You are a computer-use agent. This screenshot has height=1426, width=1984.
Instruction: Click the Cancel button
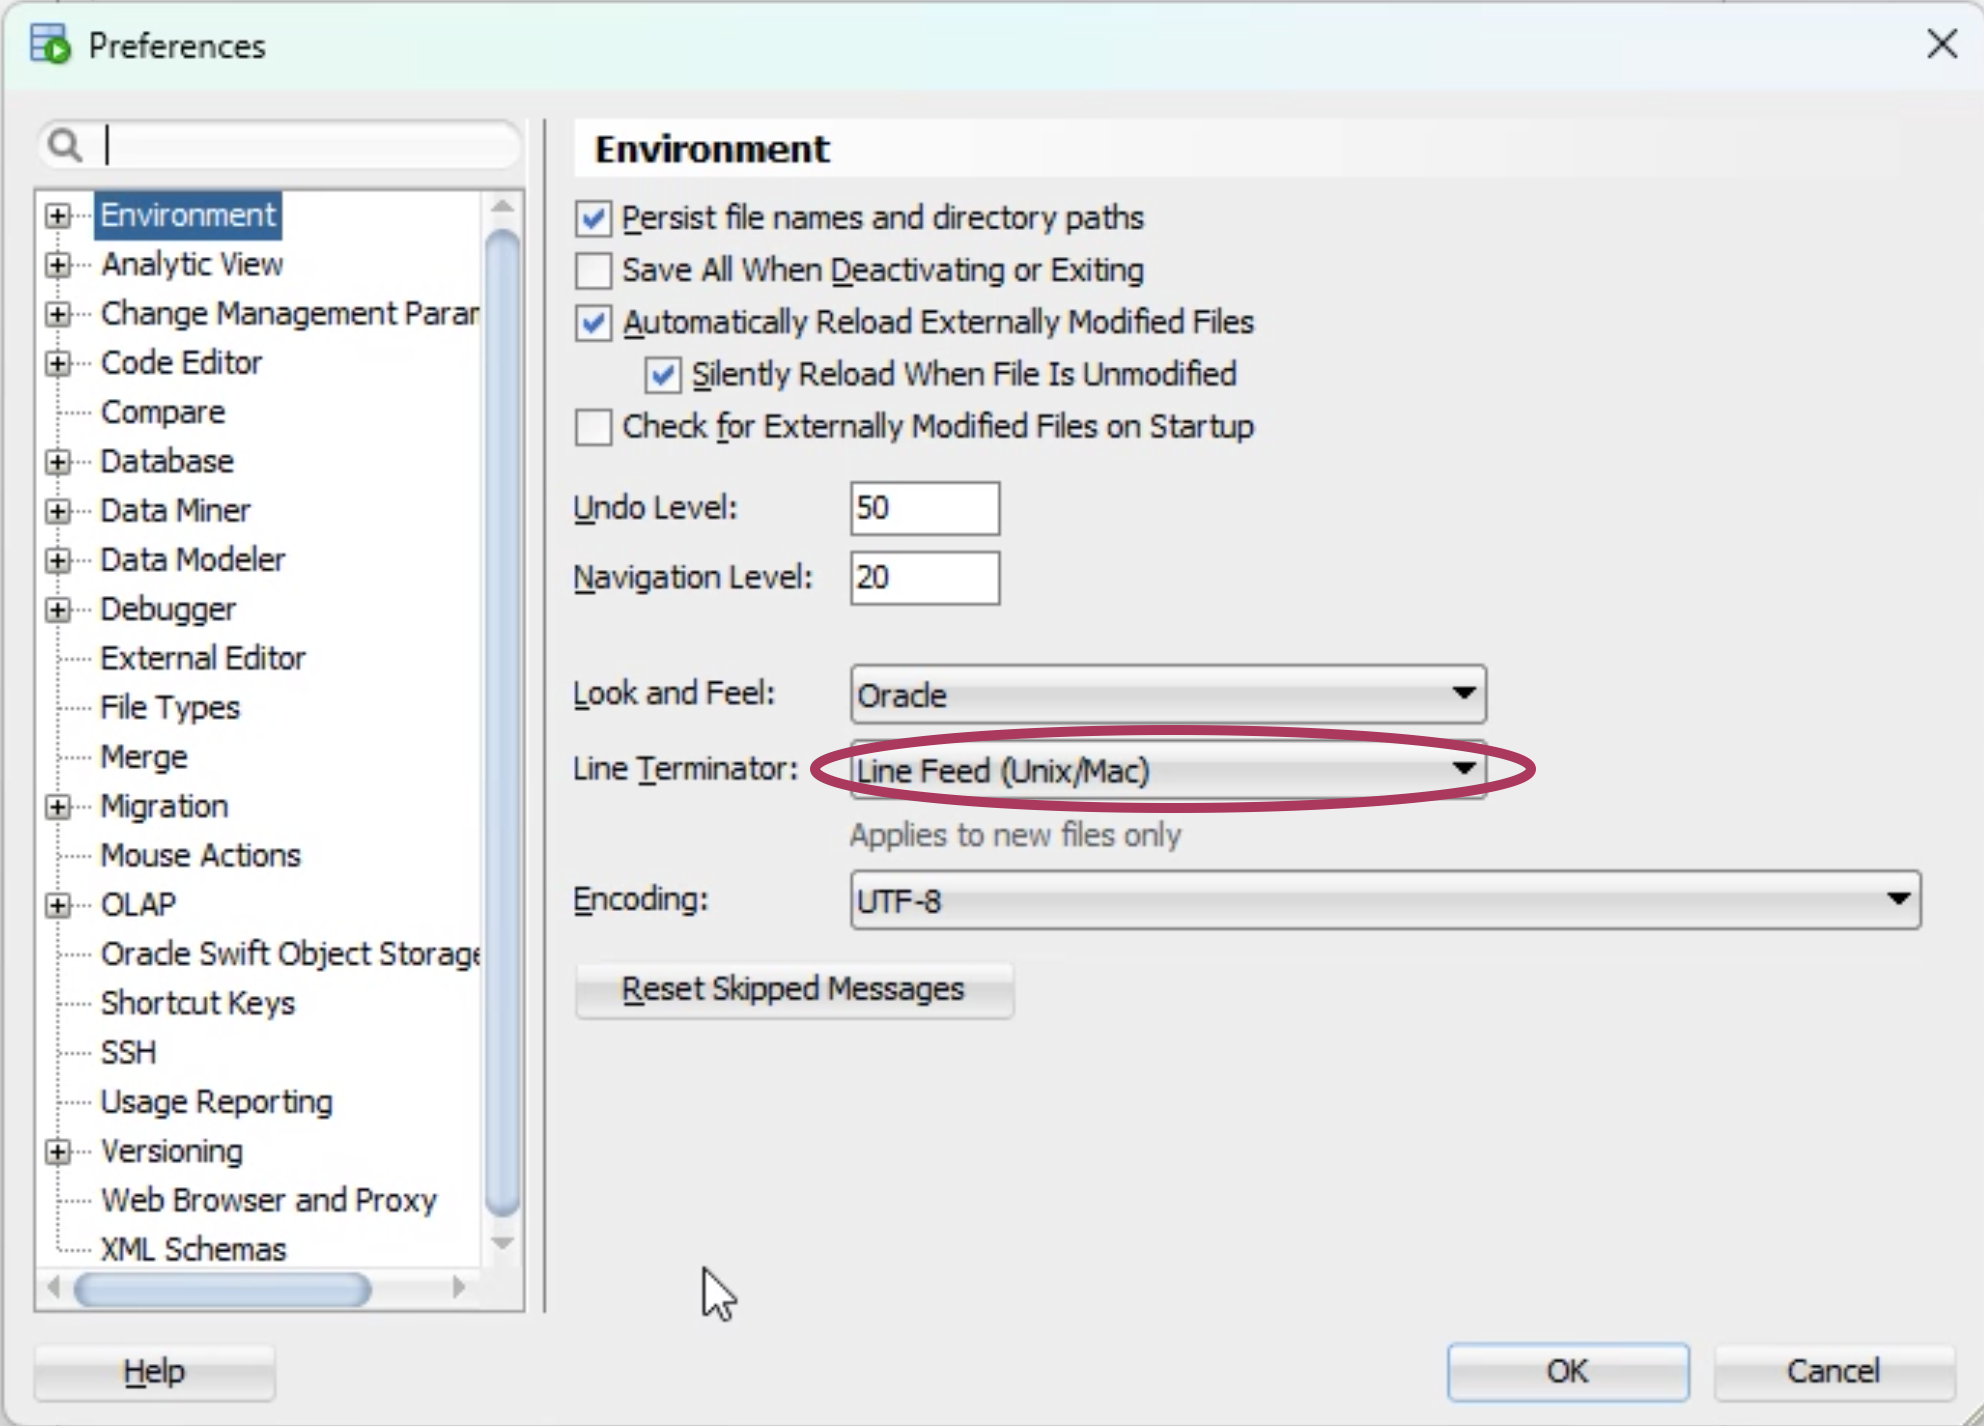coord(1834,1371)
